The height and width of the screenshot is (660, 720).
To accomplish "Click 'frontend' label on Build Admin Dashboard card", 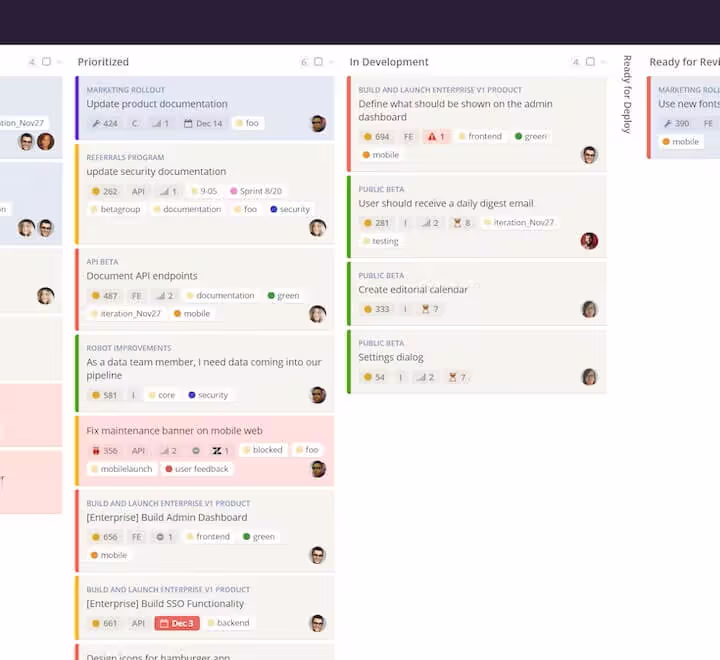I will tap(208, 537).
